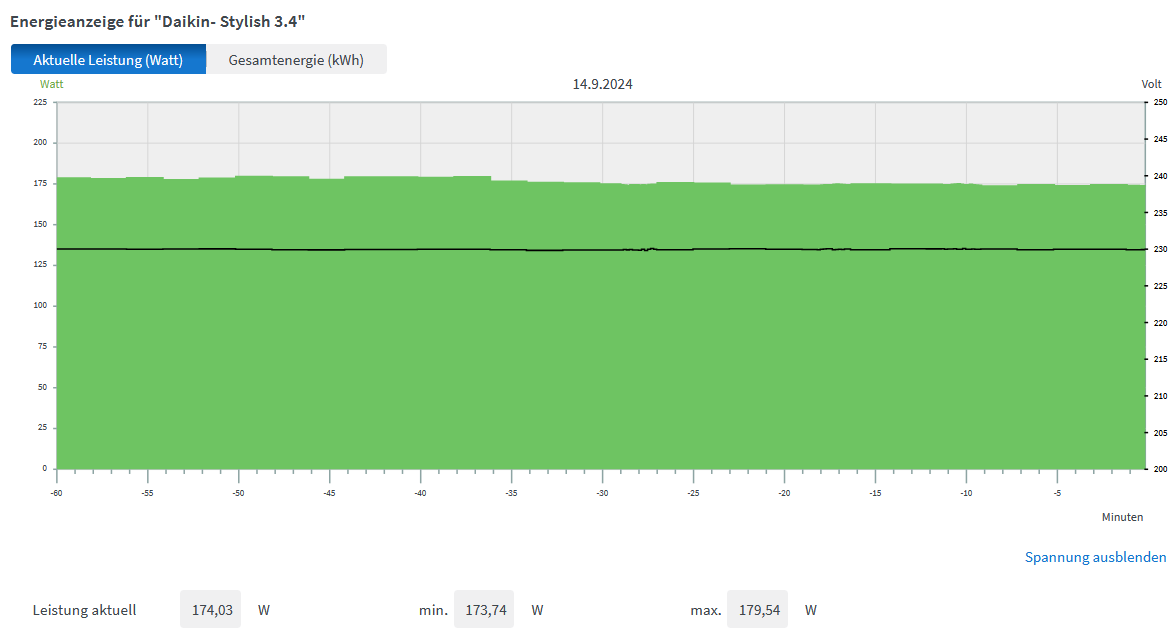Select the Aktuelle Leistung (Watt) tab
The image size is (1172, 632).
[x=108, y=60]
